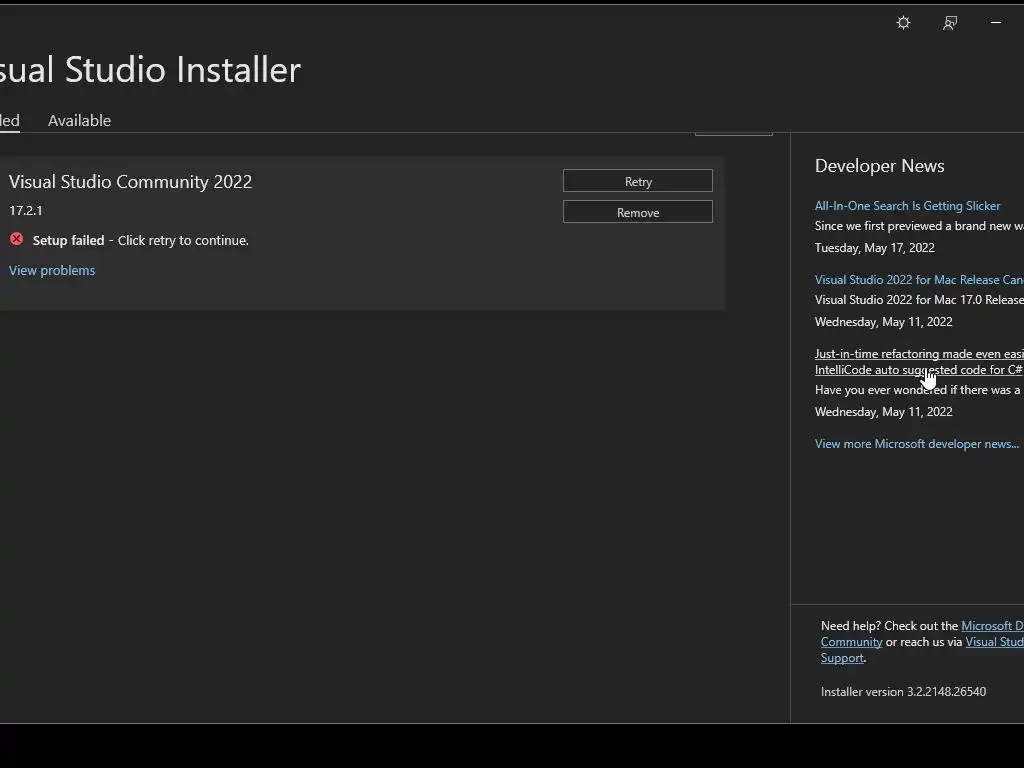Select 'Since we first previewed' summary text
The width and height of the screenshot is (1024, 768).
[x=919, y=226]
